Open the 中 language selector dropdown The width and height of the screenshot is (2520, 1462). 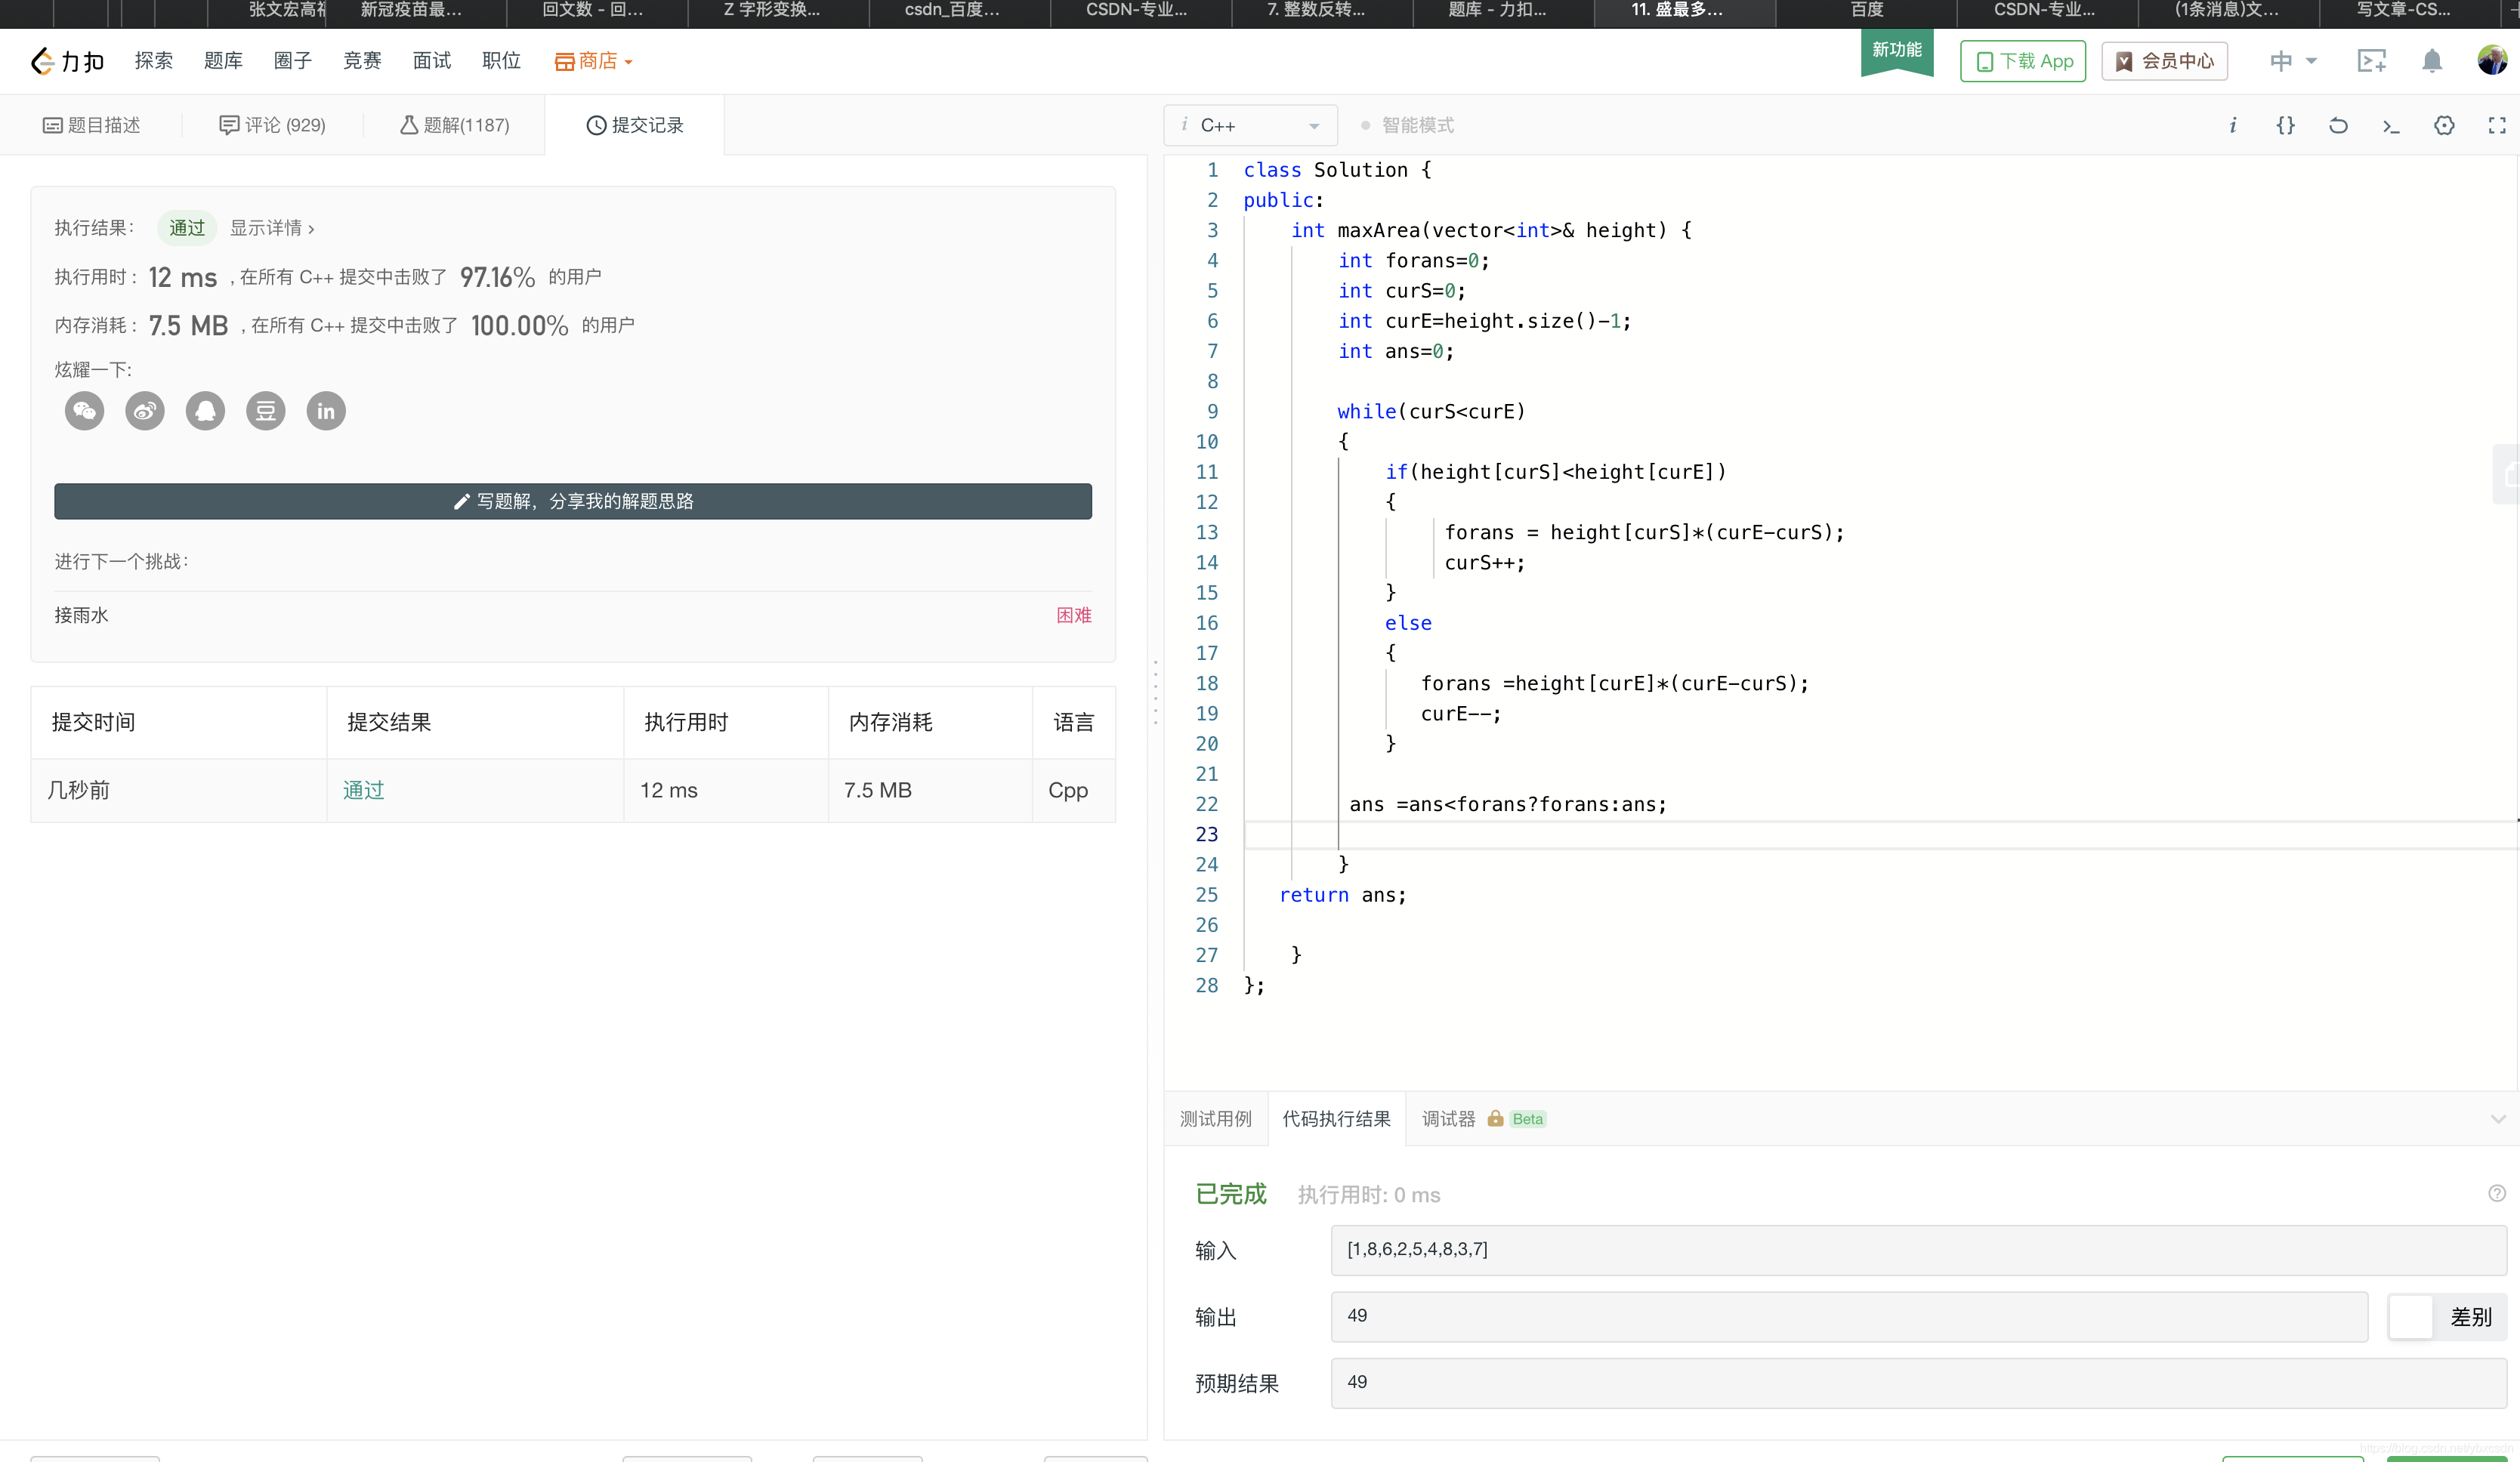click(2292, 61)
